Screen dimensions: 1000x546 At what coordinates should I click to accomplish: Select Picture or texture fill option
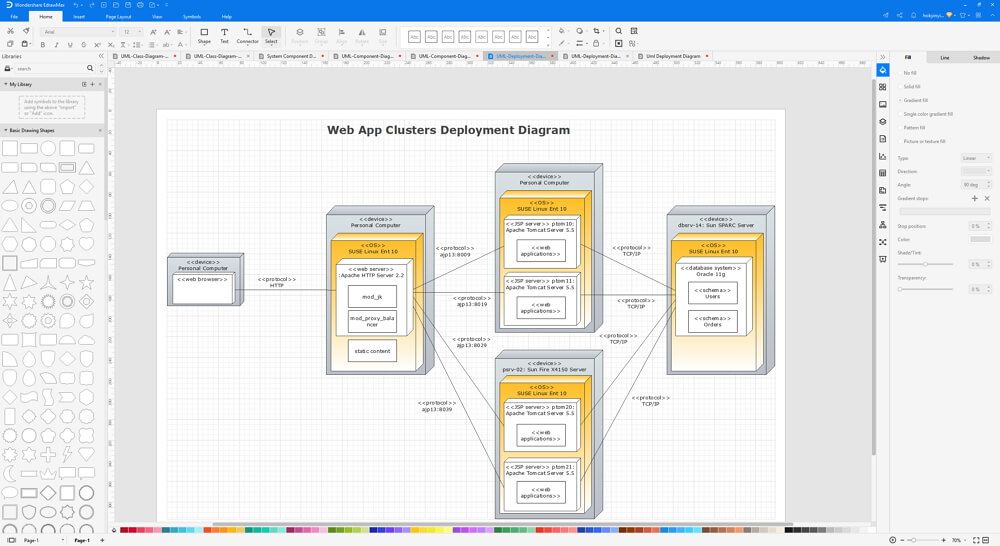click(x=923, y=142)
